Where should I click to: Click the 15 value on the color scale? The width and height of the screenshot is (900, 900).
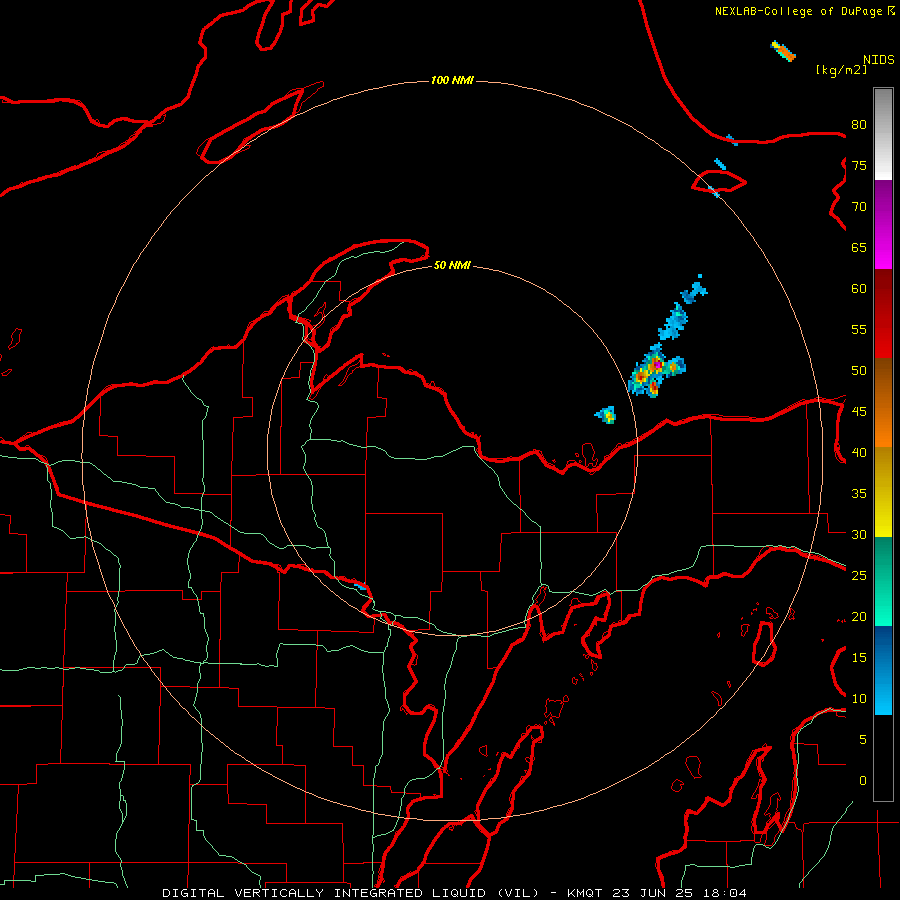(859, 658)
